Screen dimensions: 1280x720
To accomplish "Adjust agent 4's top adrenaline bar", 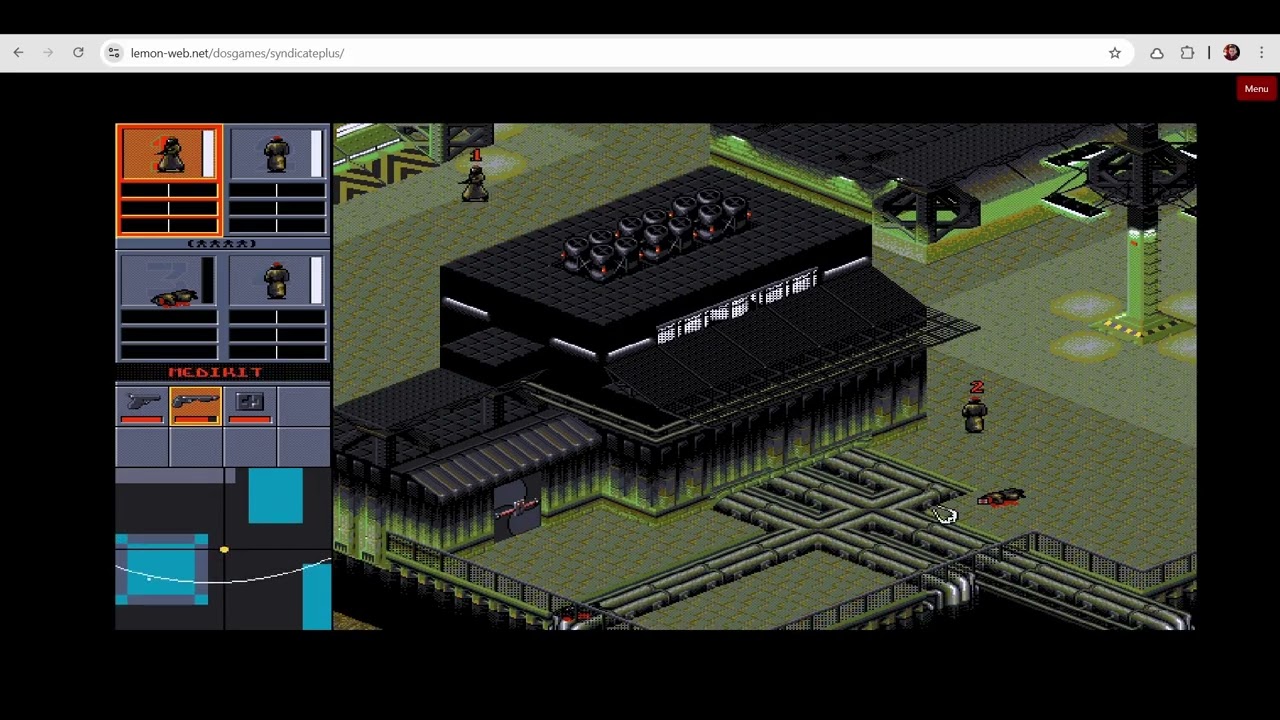I will [x=277, y=318].
